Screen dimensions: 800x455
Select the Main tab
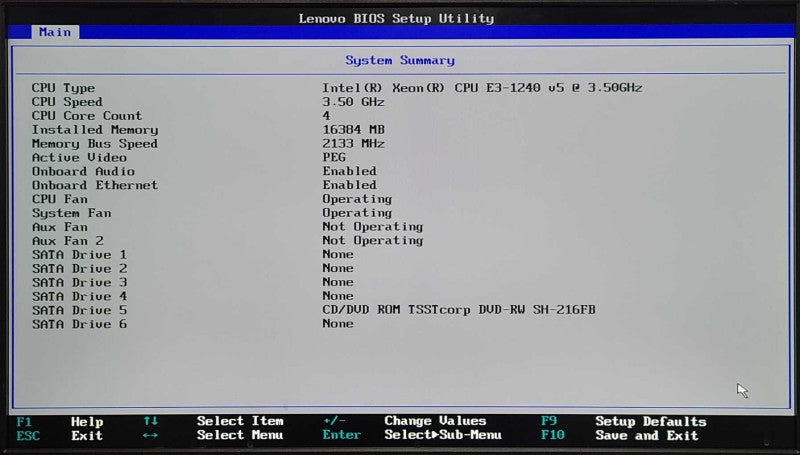[55, 32]
